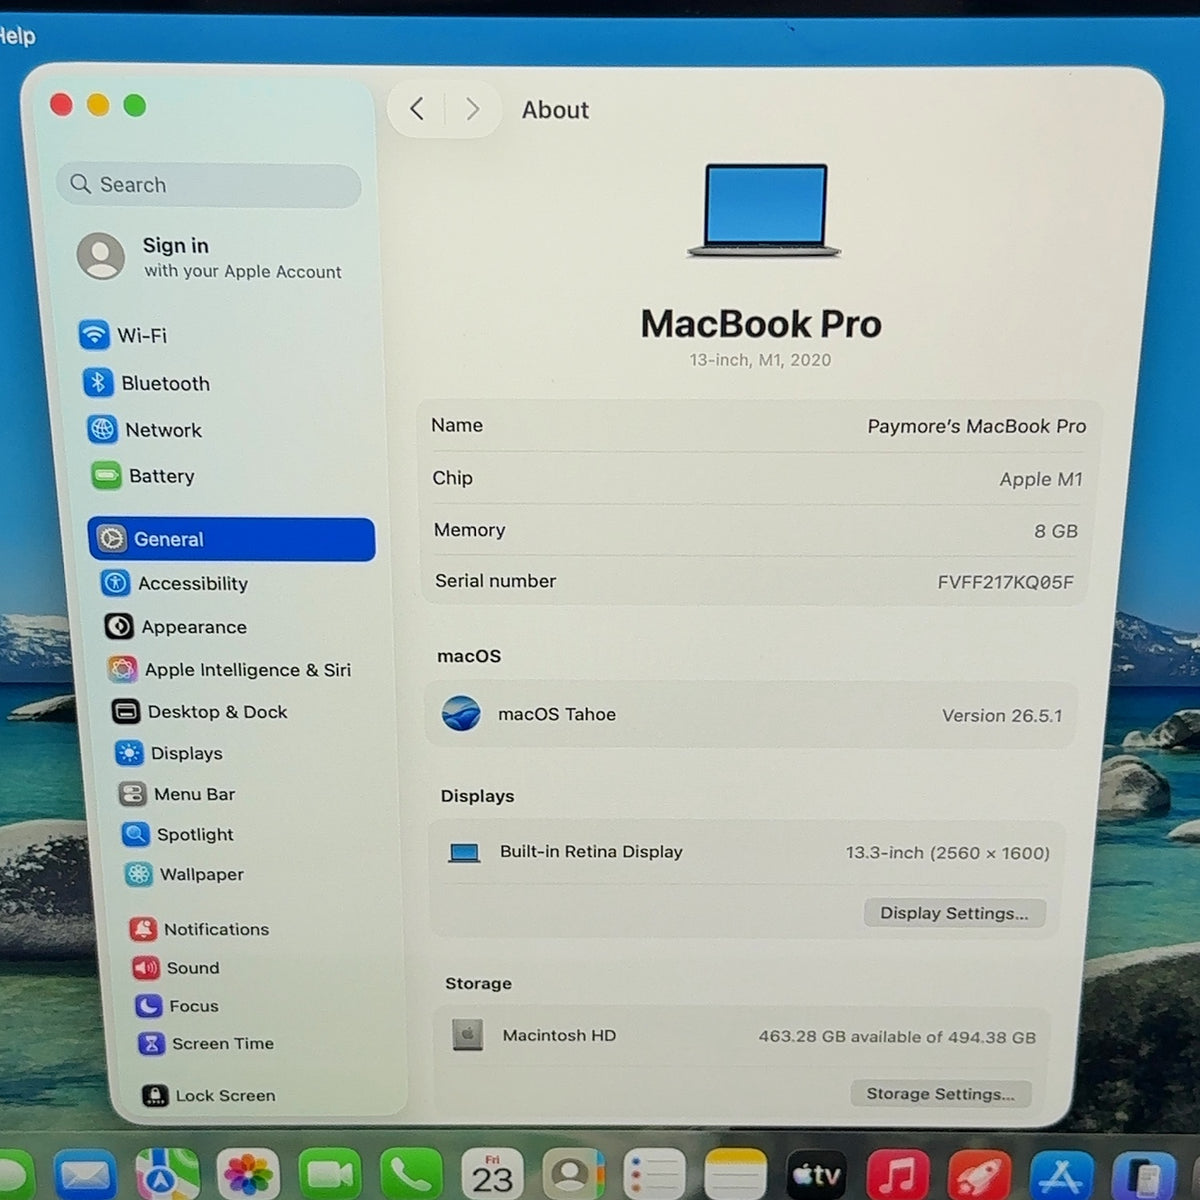Open the Bluetooth settings pane

147,383
